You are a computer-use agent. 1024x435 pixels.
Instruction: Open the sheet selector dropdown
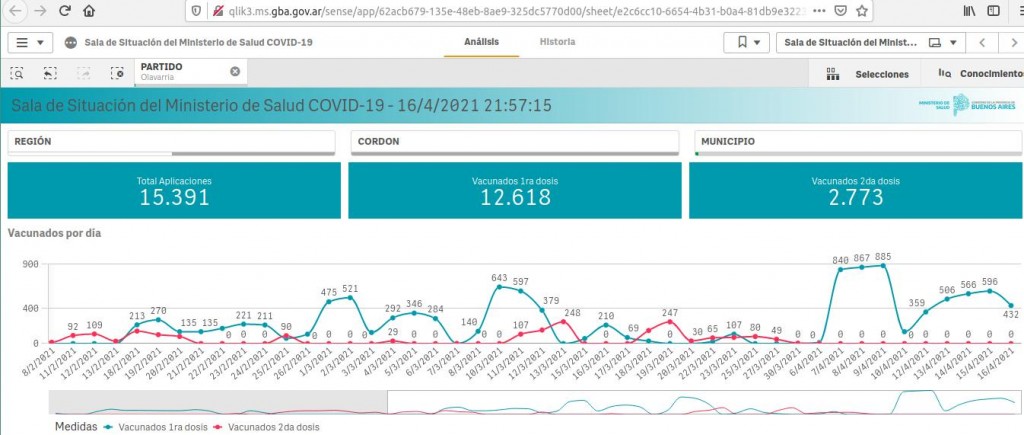click(871, 42)
